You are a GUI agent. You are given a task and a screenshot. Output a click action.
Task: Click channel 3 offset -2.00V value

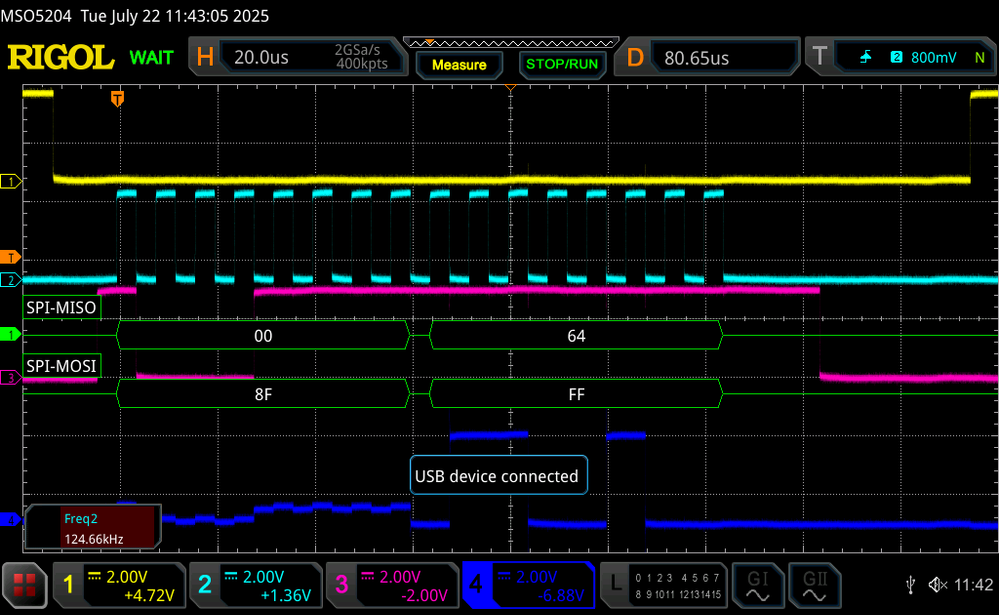pyautogui.click(x=424, y=595)
